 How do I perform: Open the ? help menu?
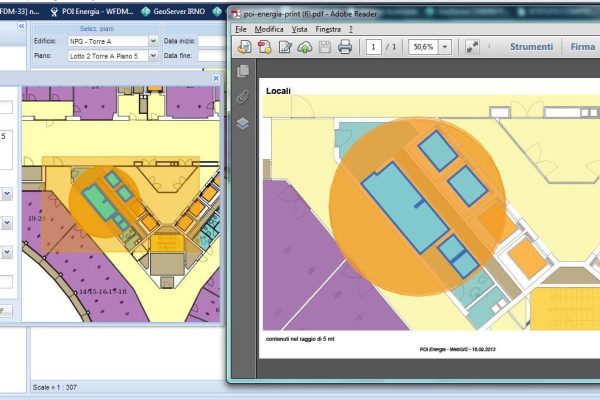coord(351,29)
